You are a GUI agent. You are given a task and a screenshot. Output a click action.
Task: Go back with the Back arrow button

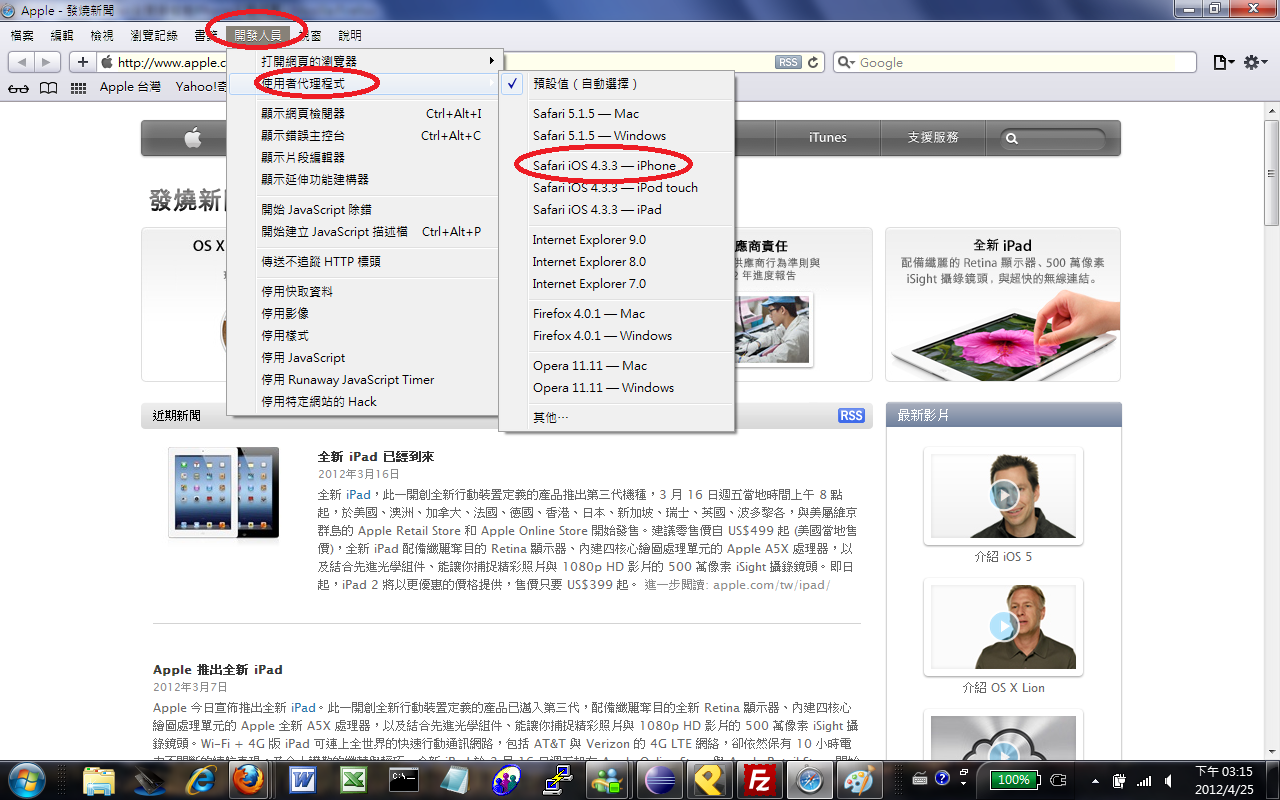click(22, 62)
